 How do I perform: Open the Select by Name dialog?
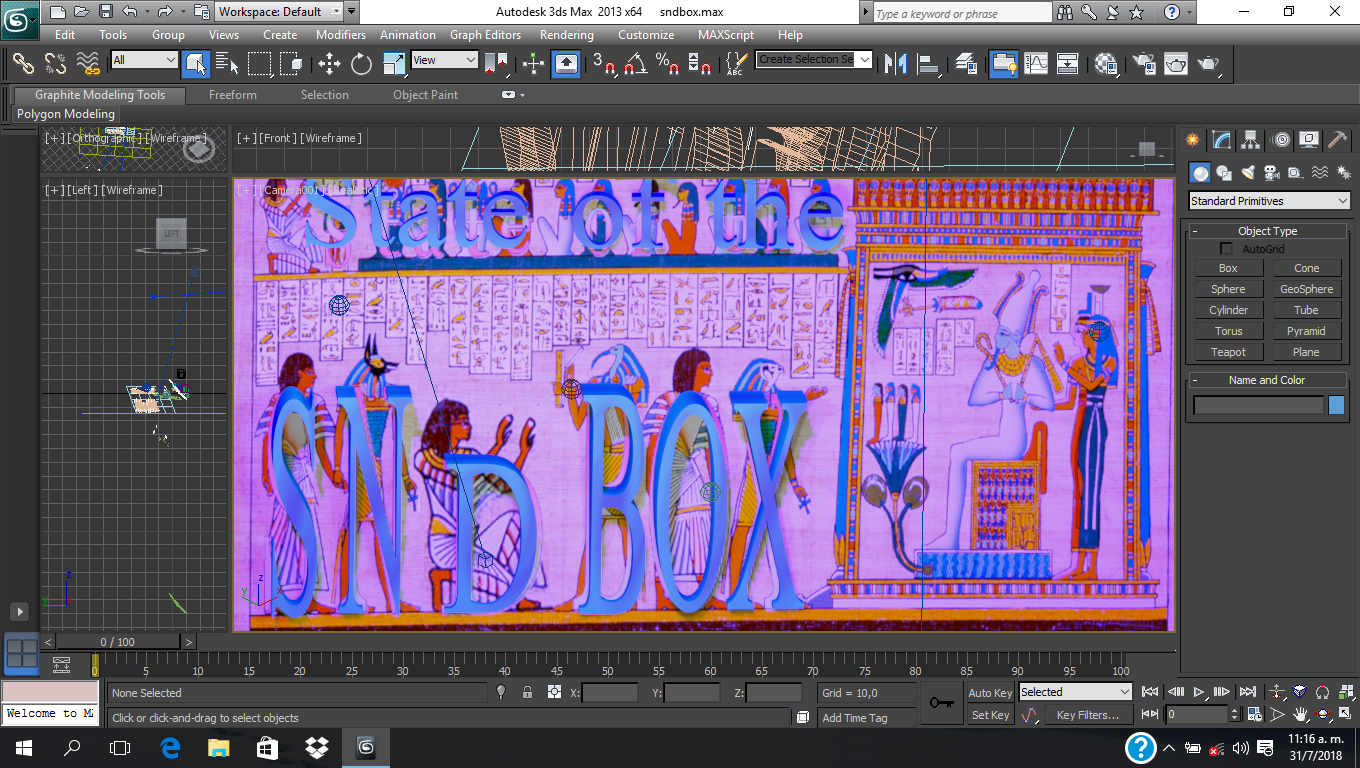coord(227,63)
